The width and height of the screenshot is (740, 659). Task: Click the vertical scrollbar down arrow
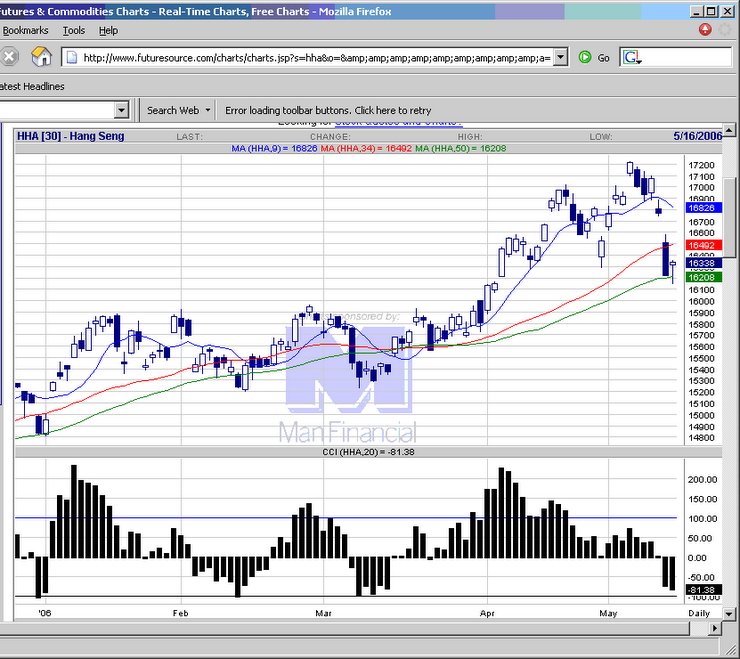[x=729, y=614]
